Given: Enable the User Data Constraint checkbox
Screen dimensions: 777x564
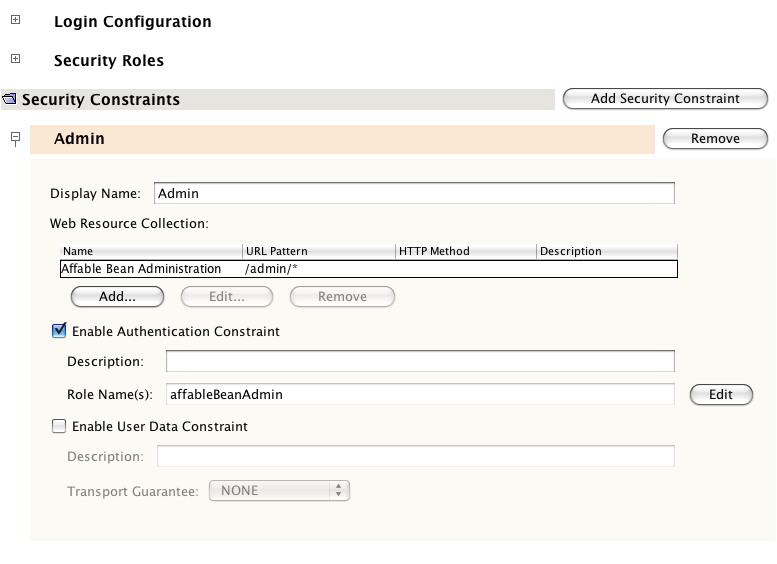Looking at the screenshot, I should click(x=59, y=426).
